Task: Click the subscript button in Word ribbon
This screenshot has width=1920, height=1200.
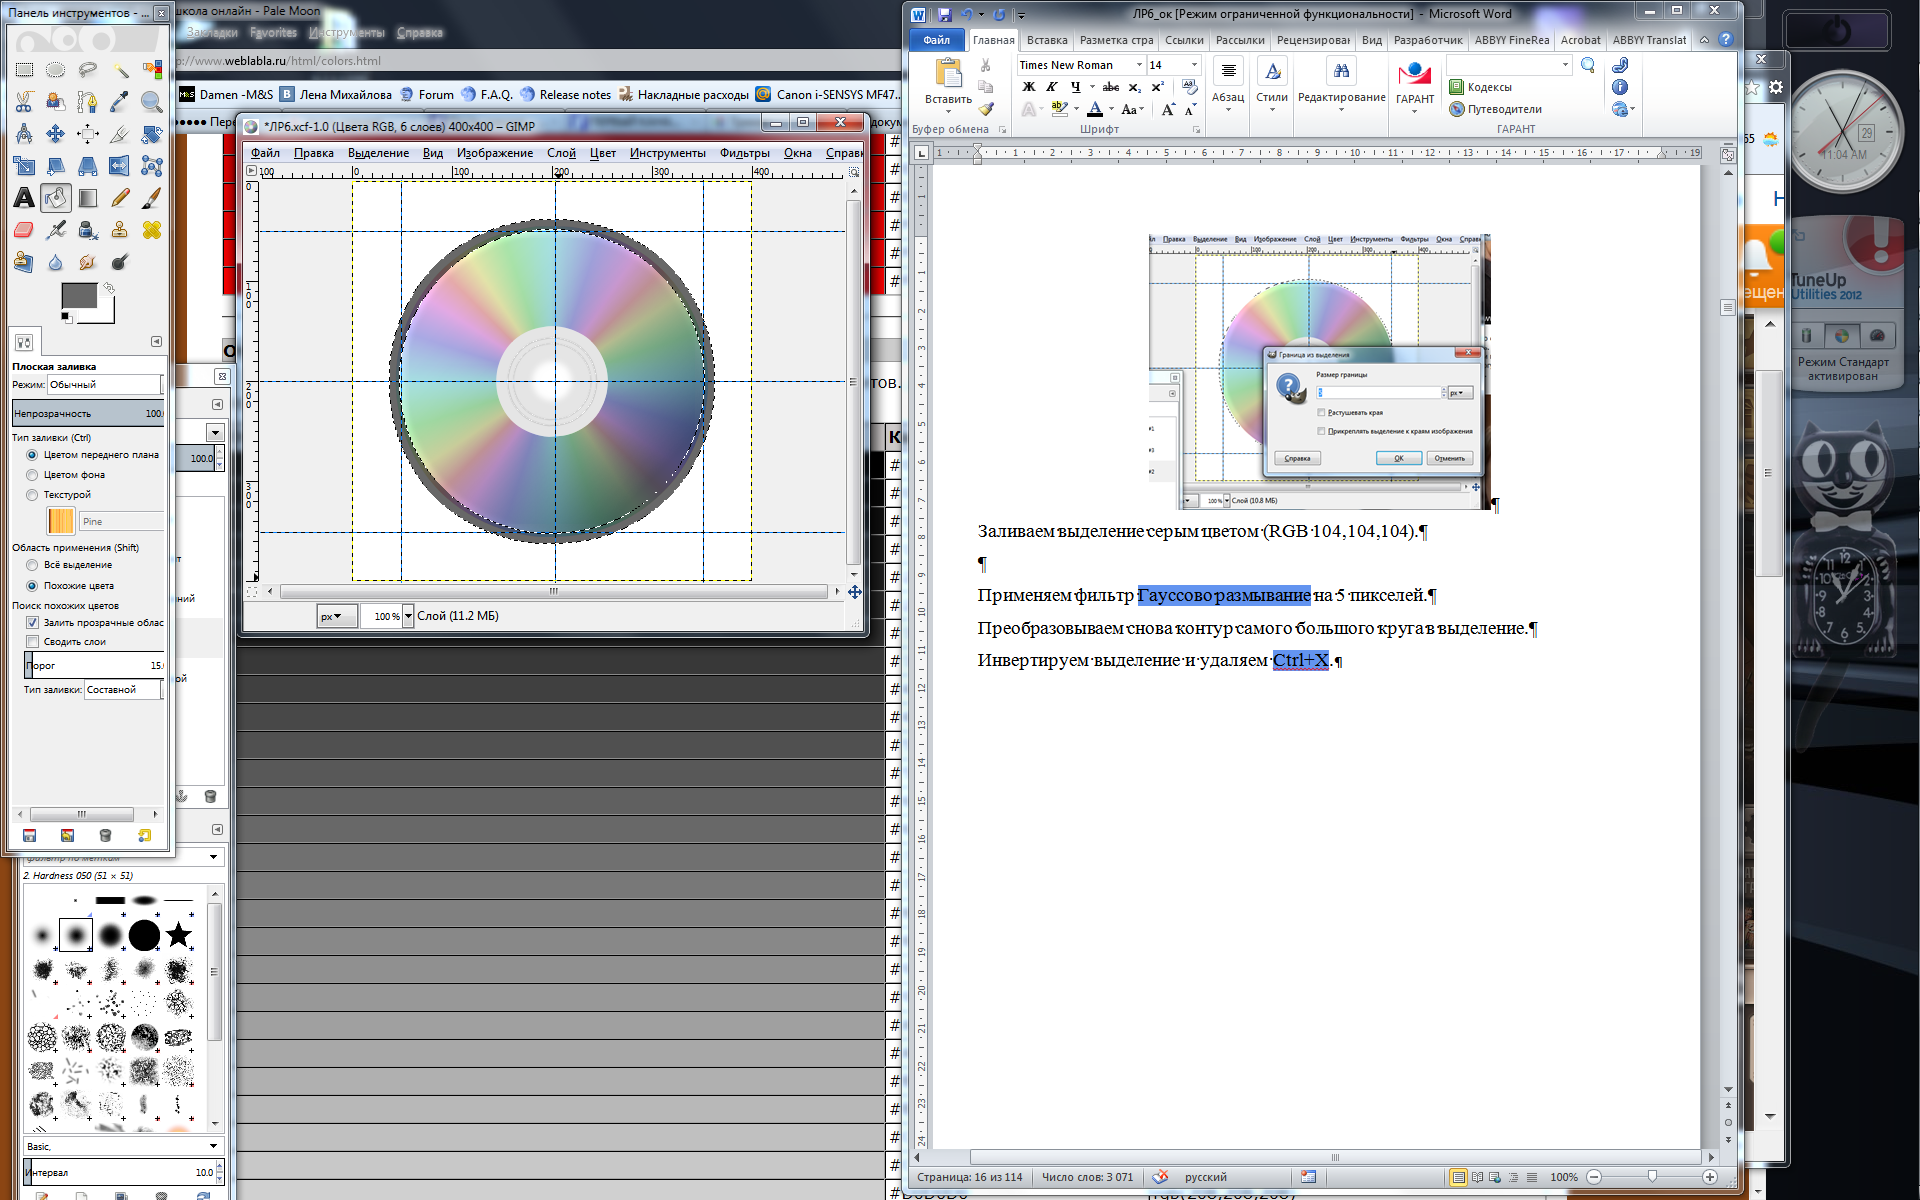Action: pyautogui.click(x=1135, y=87)
